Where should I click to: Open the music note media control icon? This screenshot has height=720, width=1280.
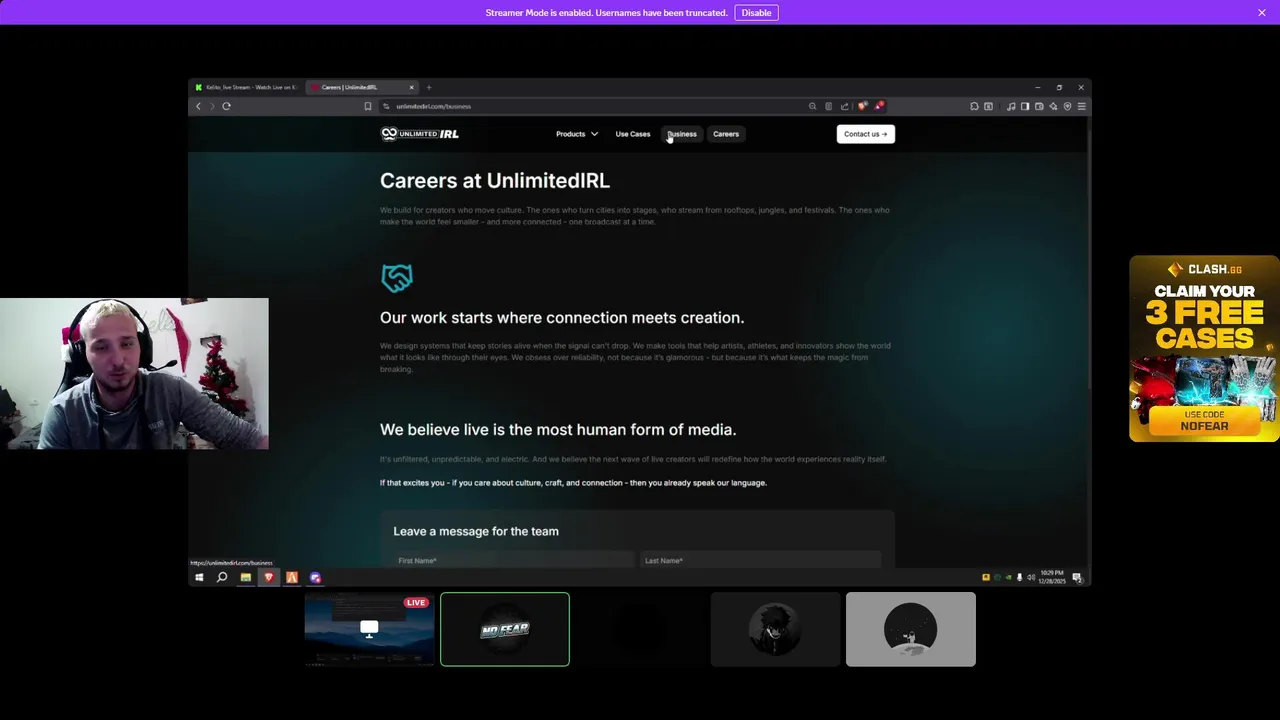(x=1011, y=106)
